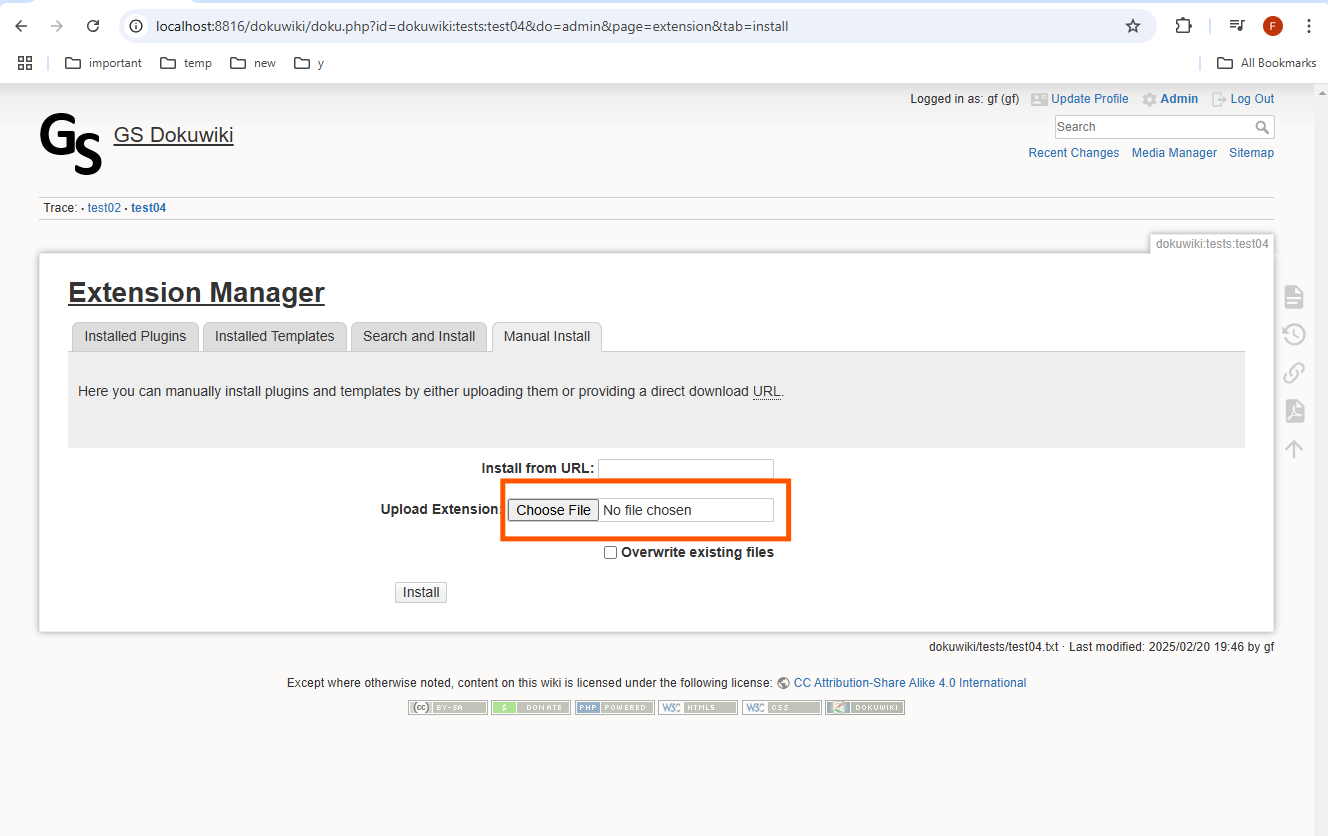Jump back to top arrow icon in the sidebar
Image resolution: width=1328 pixels, height=836 pixels.
[x=1294, y=449]
